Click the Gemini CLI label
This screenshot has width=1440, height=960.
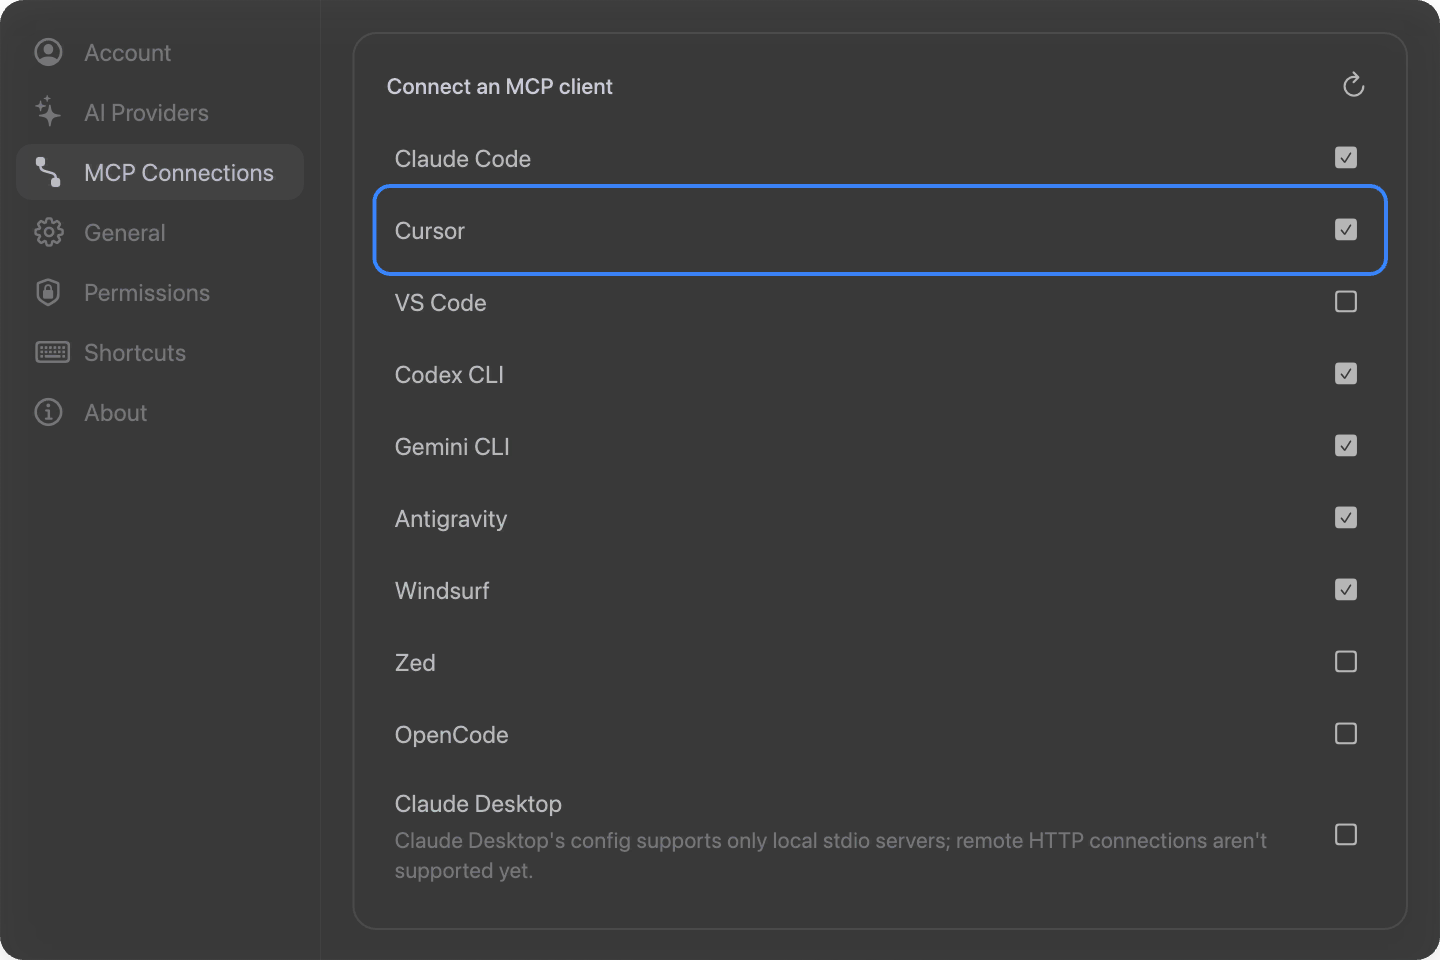click(452, 447)
